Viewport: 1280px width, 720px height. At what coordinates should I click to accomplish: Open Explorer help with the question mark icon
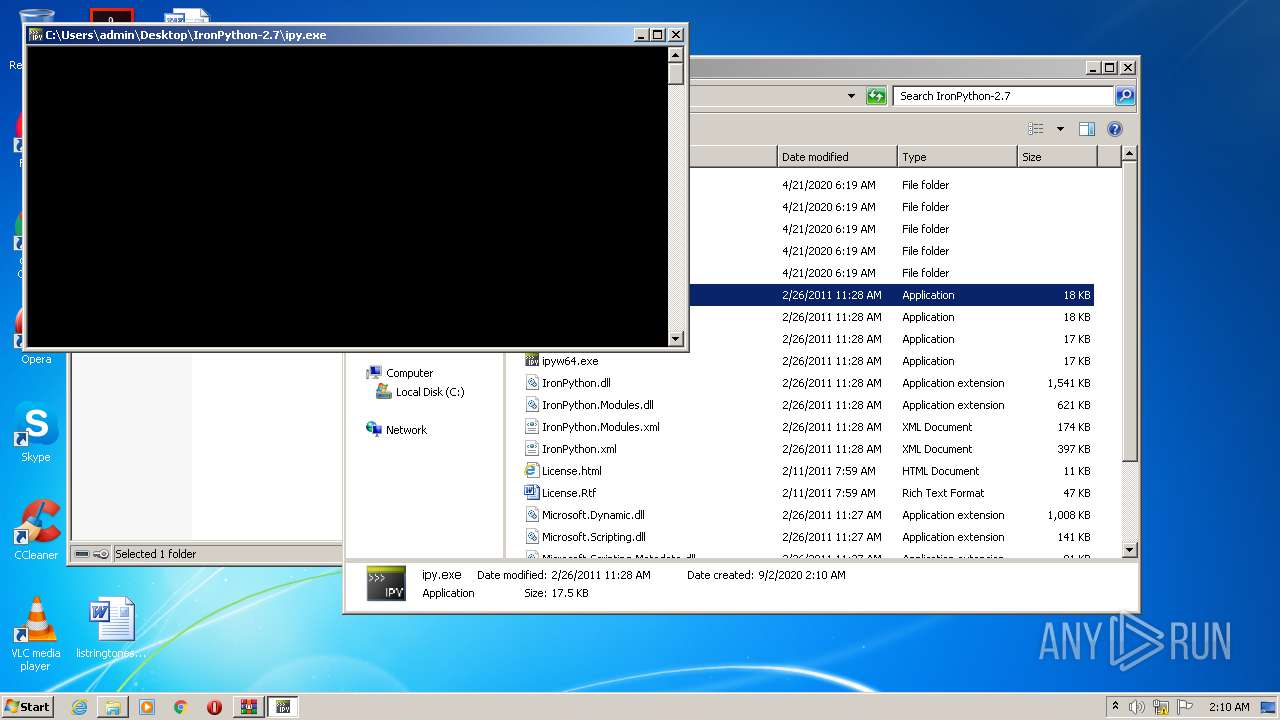pos(1115,129)
